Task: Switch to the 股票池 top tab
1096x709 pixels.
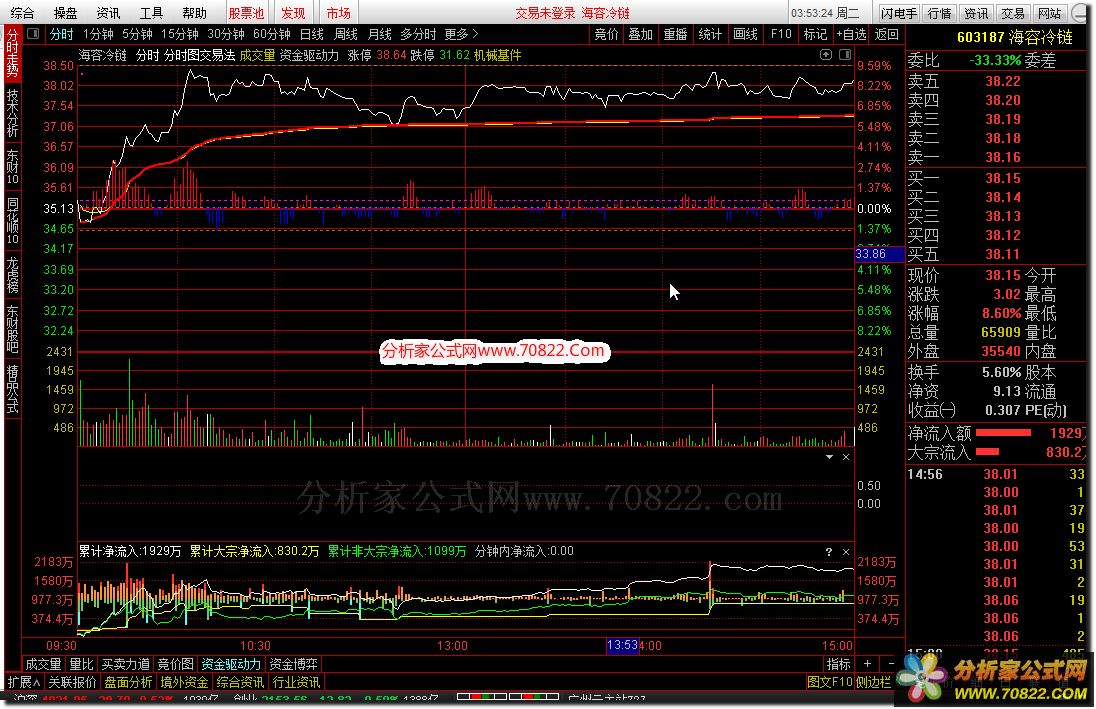Action: 246,13
